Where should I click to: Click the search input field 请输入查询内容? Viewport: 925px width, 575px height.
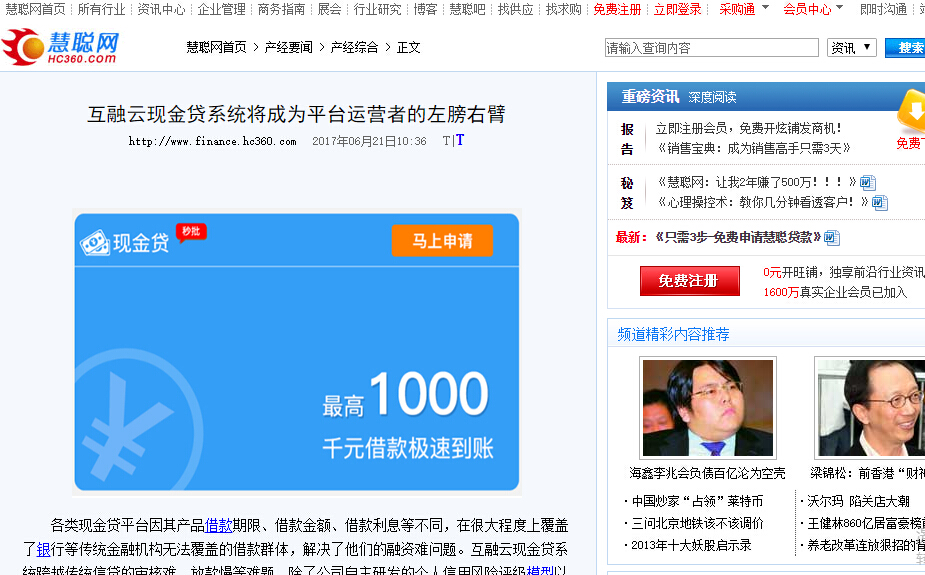711,48
